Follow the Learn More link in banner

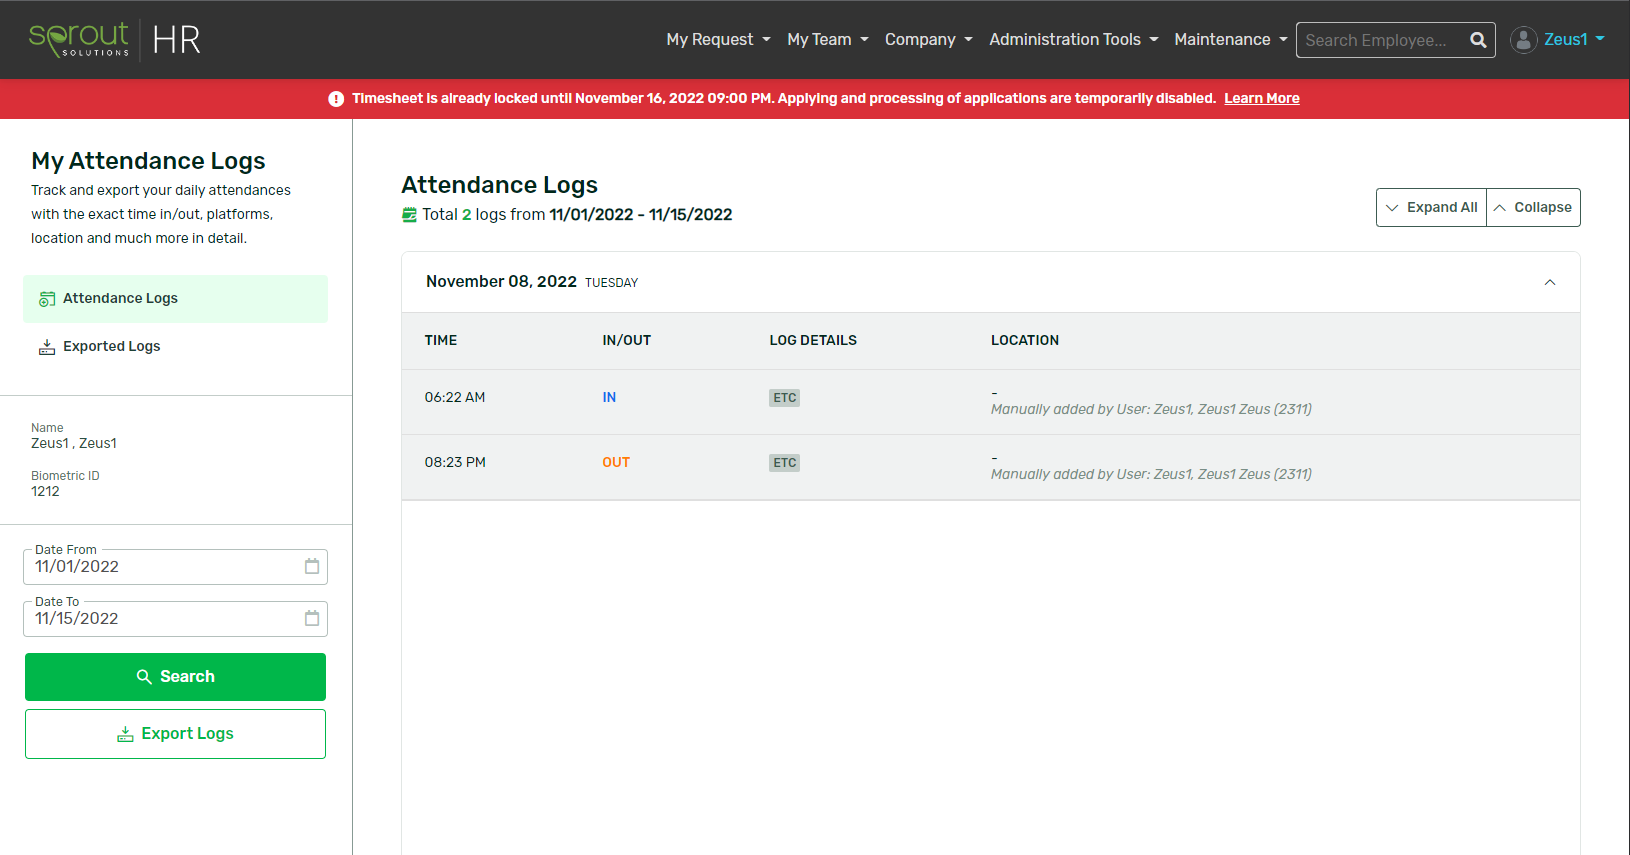click(x=1261, y=99)
